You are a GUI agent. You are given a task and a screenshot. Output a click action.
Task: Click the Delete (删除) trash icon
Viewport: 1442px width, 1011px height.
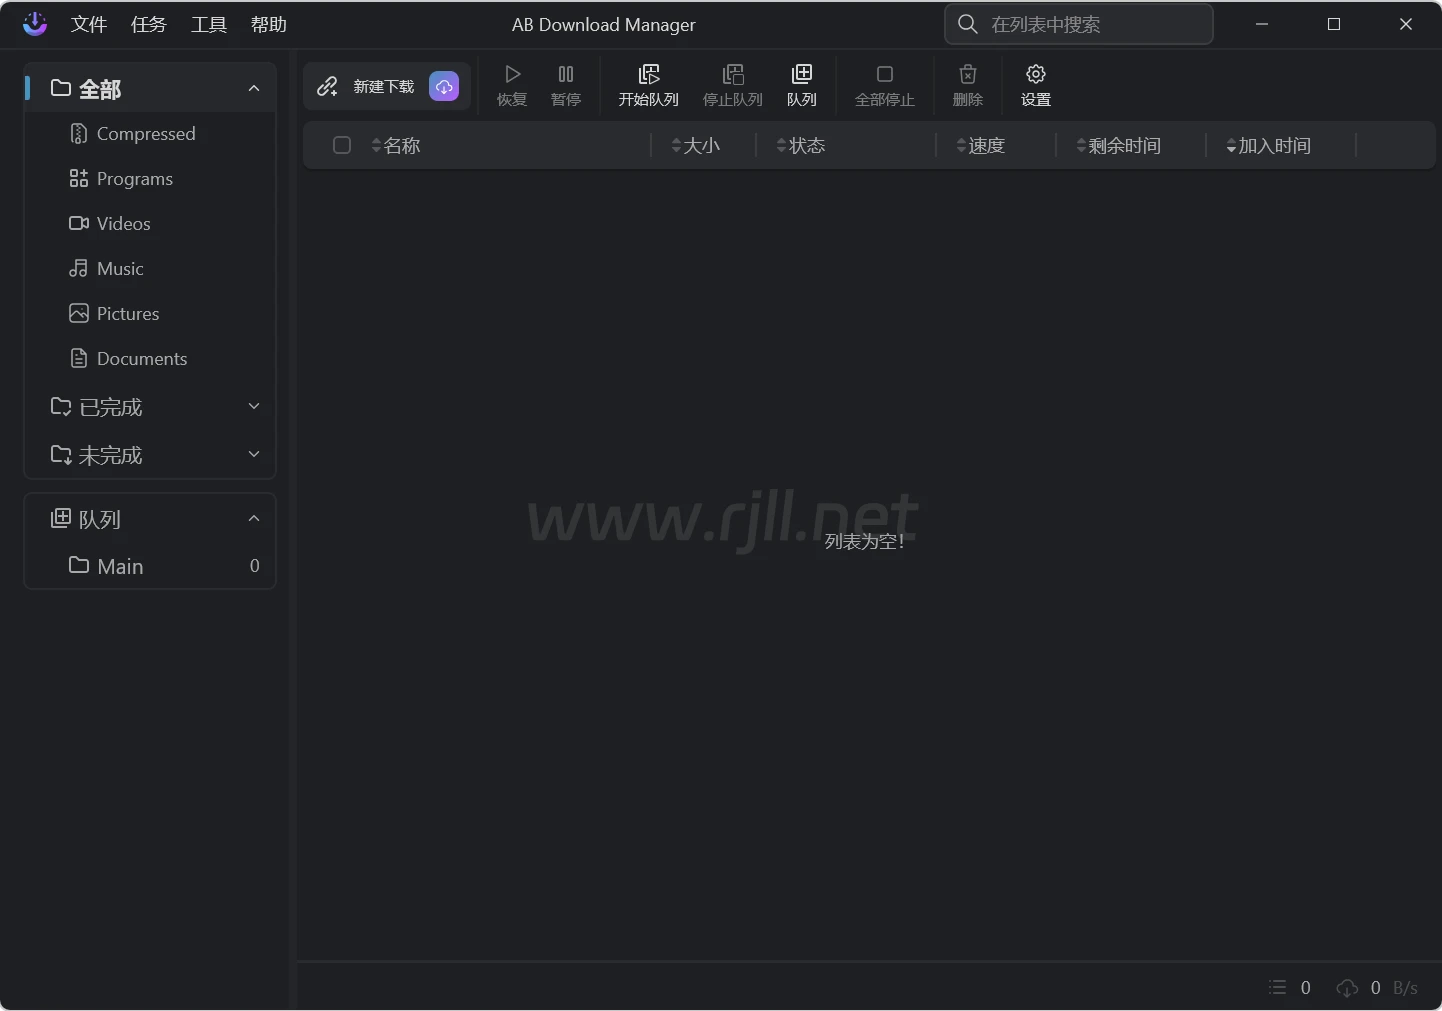click(968, 75)
